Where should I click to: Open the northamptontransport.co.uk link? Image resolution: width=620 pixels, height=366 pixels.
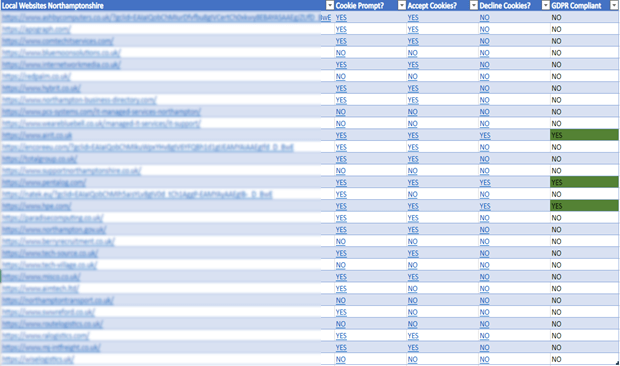(58, 300)
